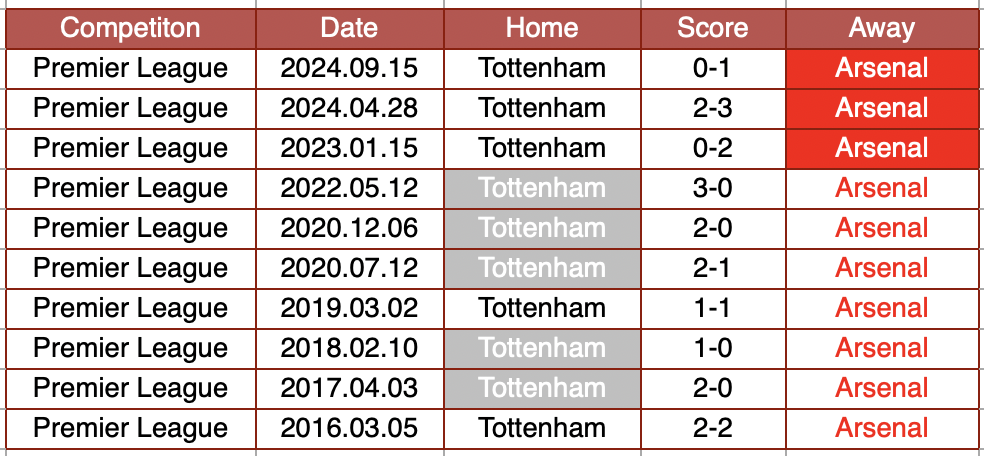Viewport: 984px width, 456px height.
Task: Select the Premier League cell for 2024.04.28
Action: point(130,108)
